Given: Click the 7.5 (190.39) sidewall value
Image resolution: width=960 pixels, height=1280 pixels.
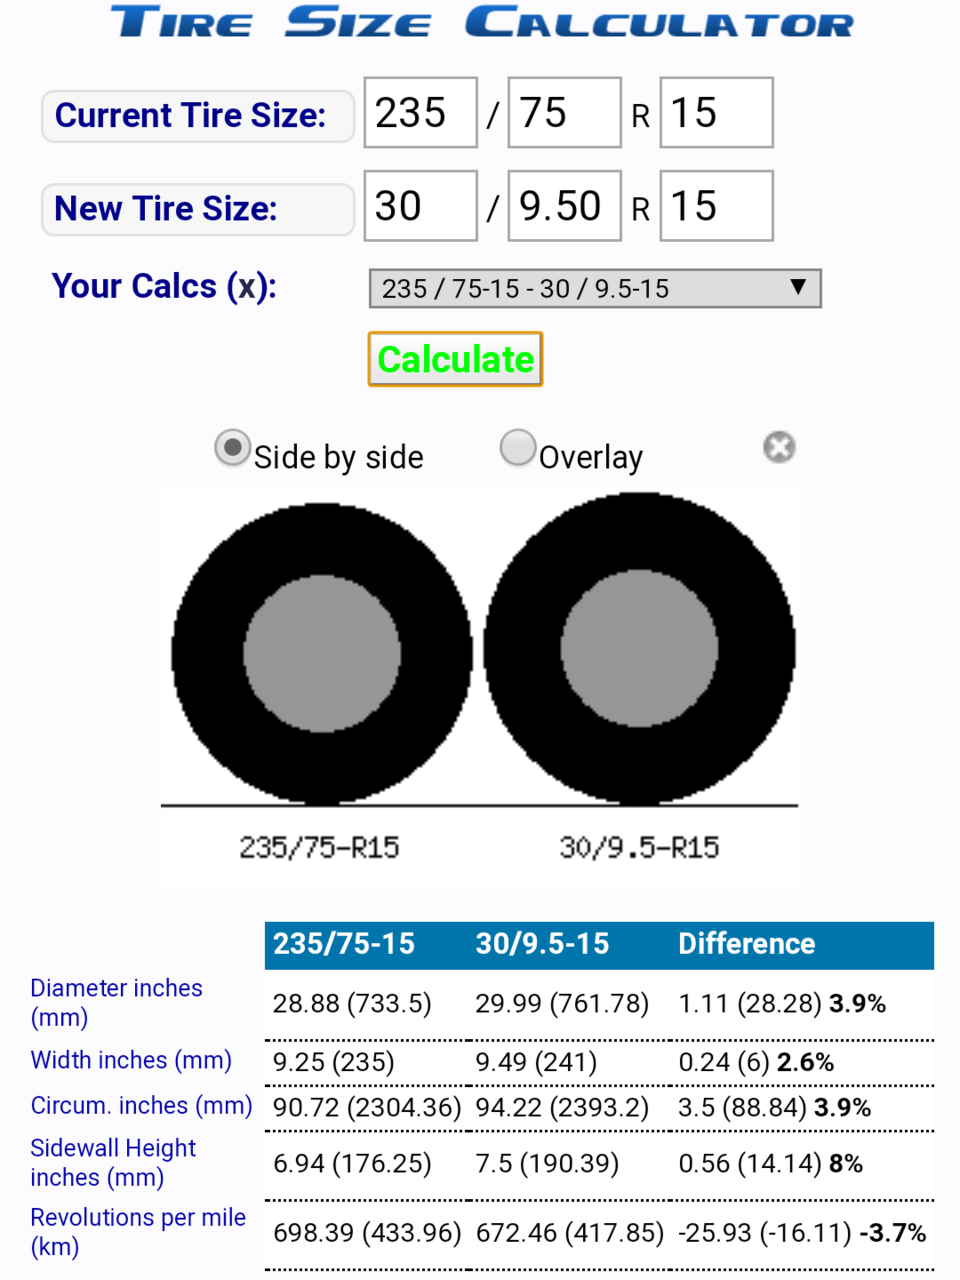Looking at the screenshot, I should click(x=547, y=1164).
